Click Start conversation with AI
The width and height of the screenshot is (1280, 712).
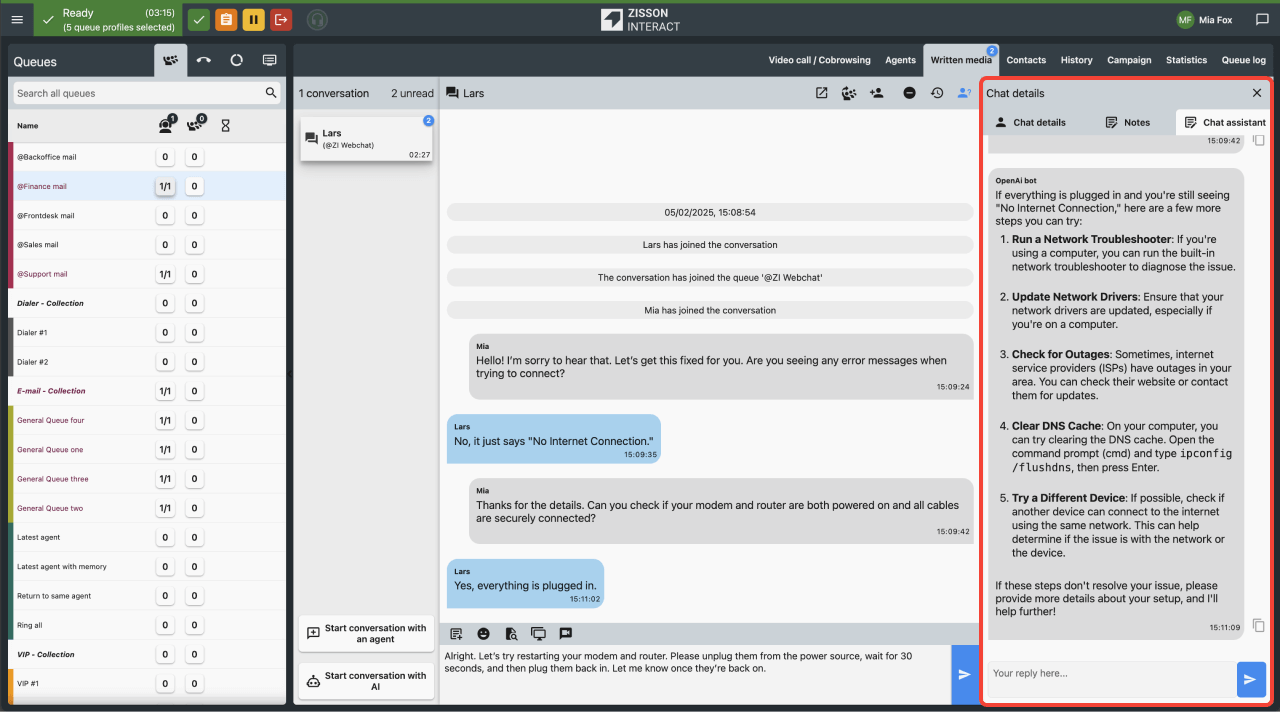pos(366,681)
